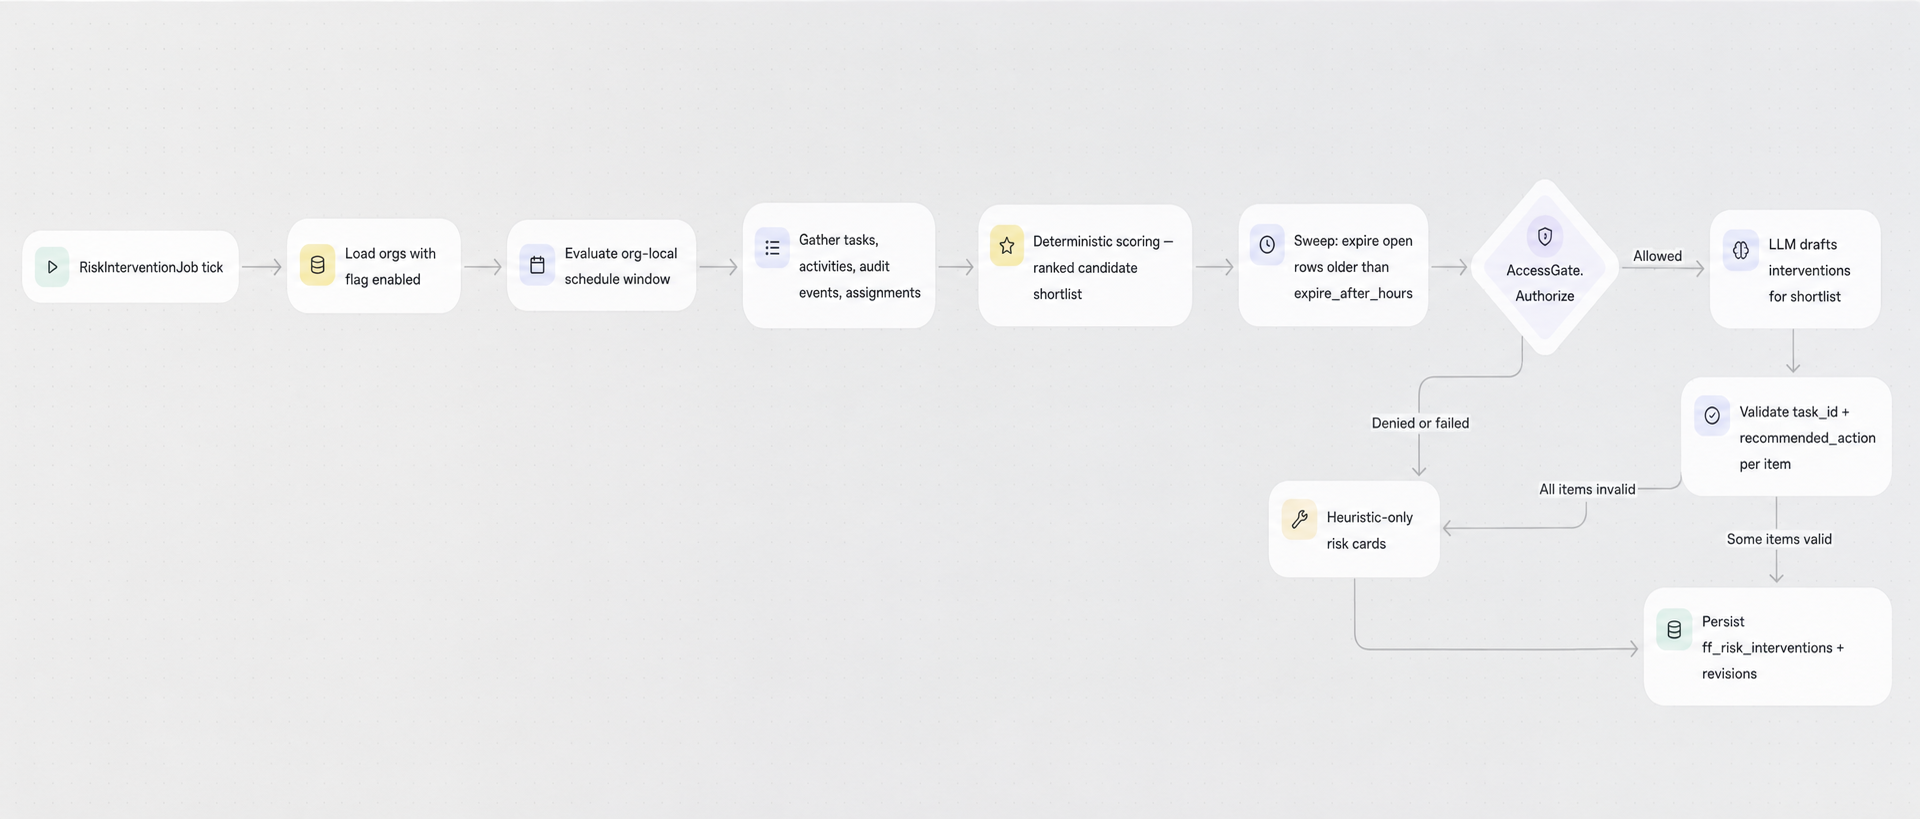Click the list icon on Gather tasks node
1920x819 pixels.
(772, 248)
